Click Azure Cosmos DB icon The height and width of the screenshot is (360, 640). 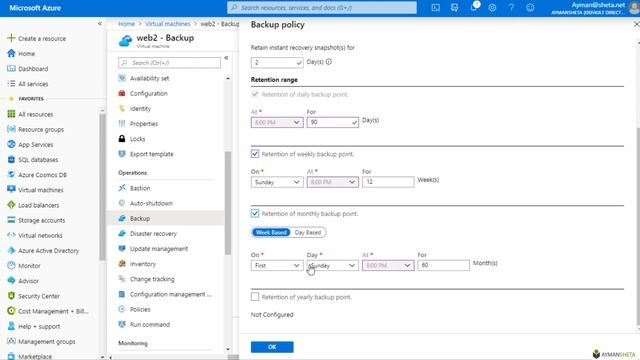point(11,174)
